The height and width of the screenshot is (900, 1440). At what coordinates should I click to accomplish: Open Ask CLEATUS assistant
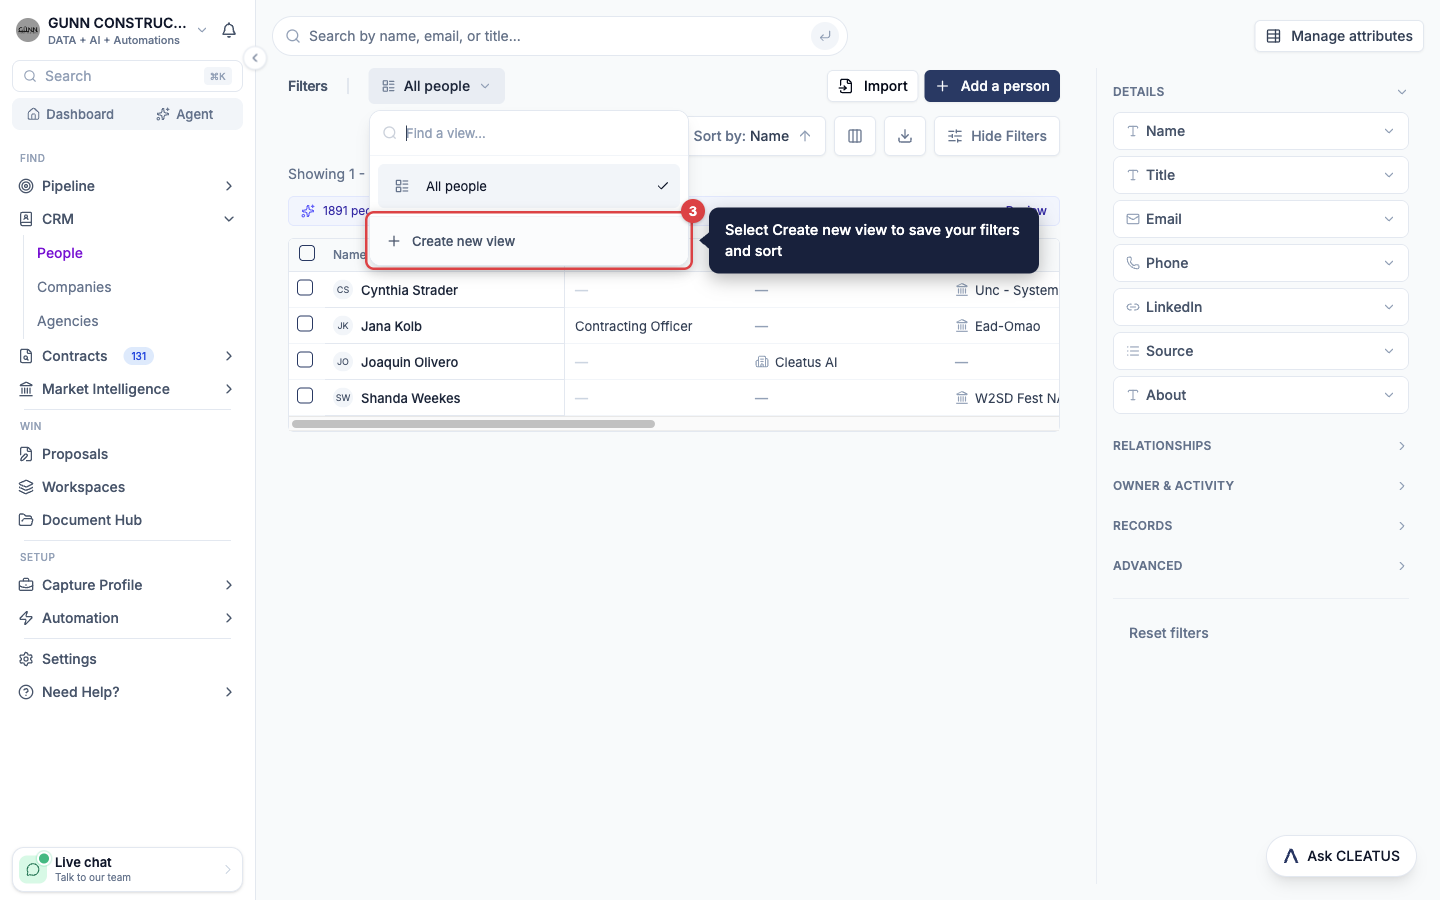(x=1341, y=856)
